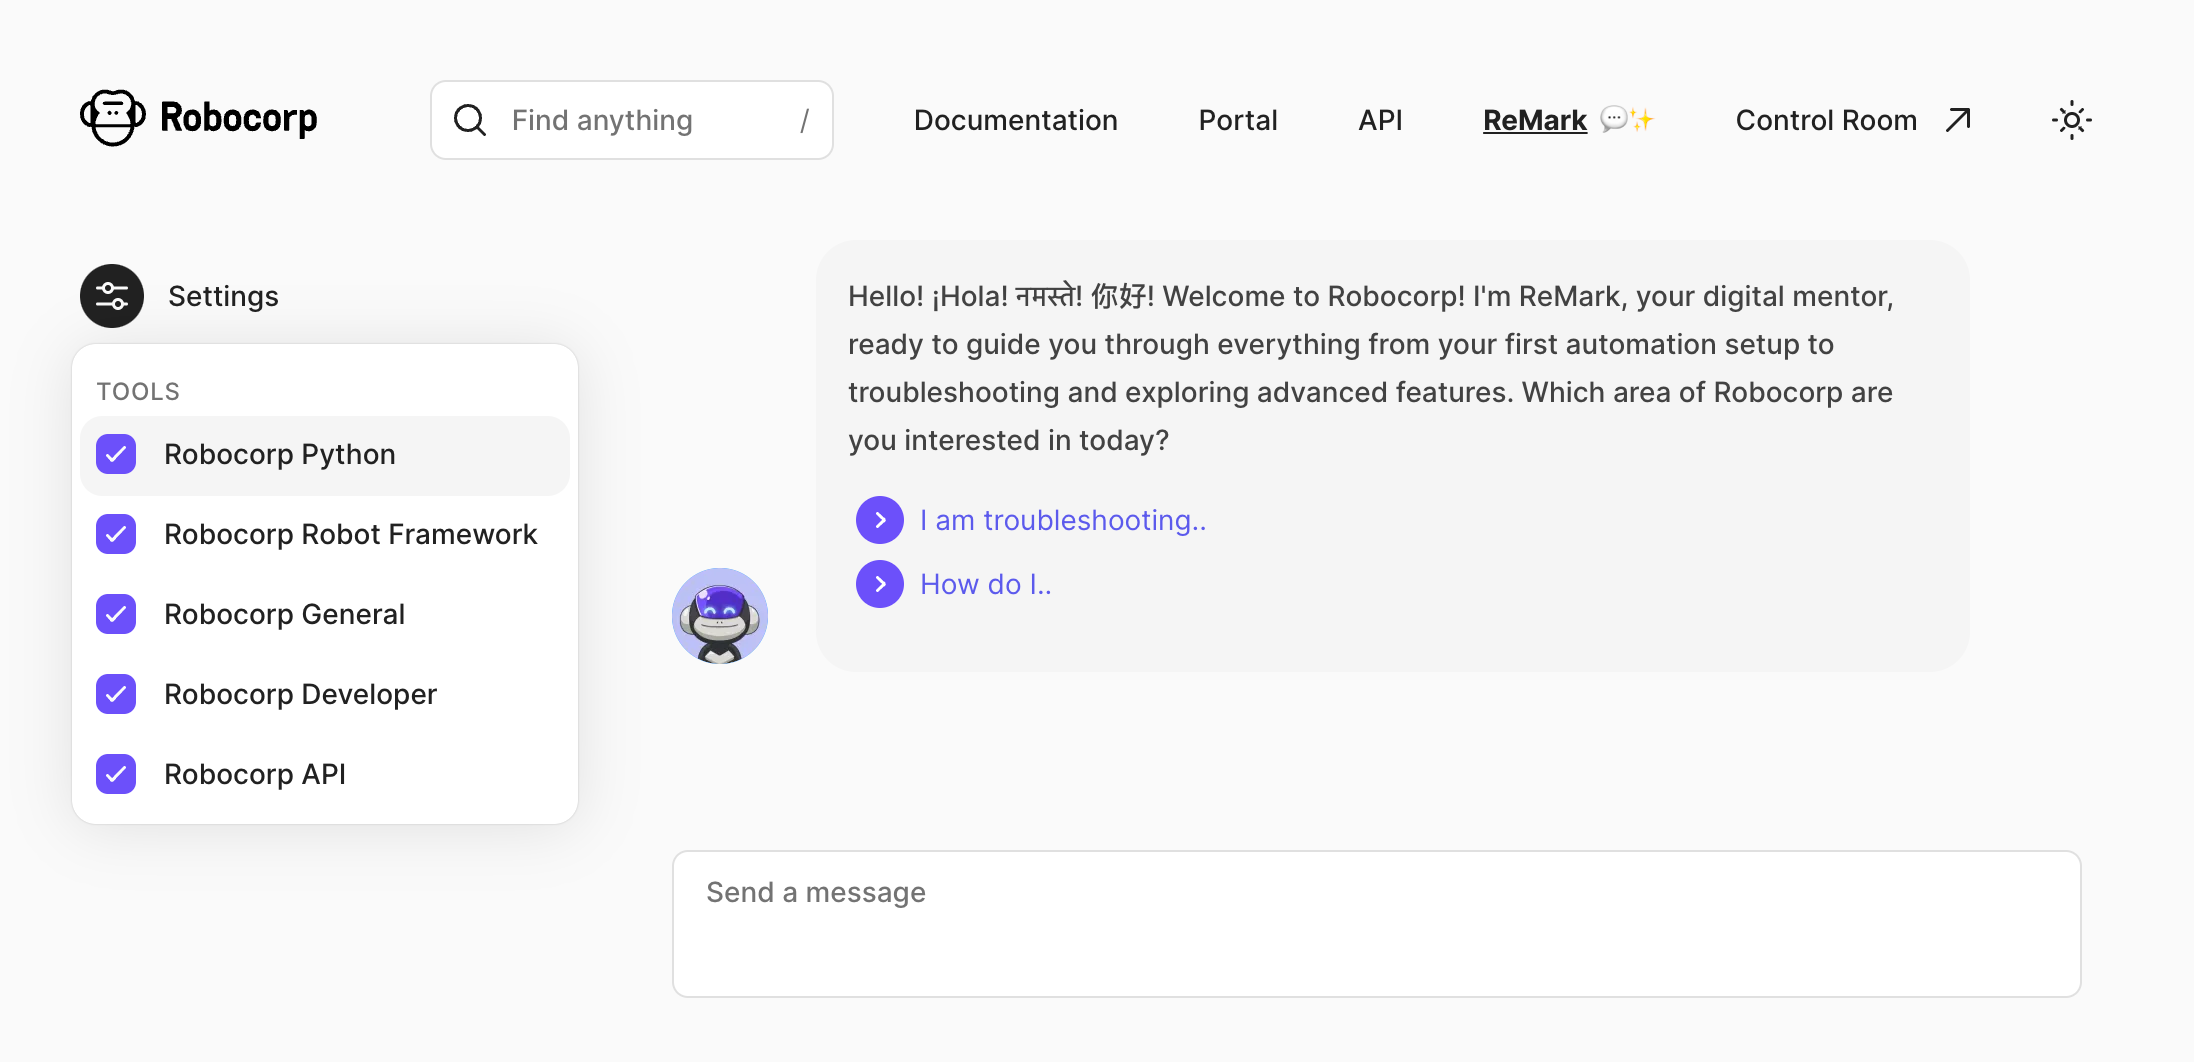Viewport: 2194px width, 1062px height.
Task: Focus the Find anything search field
Action: 632,120
